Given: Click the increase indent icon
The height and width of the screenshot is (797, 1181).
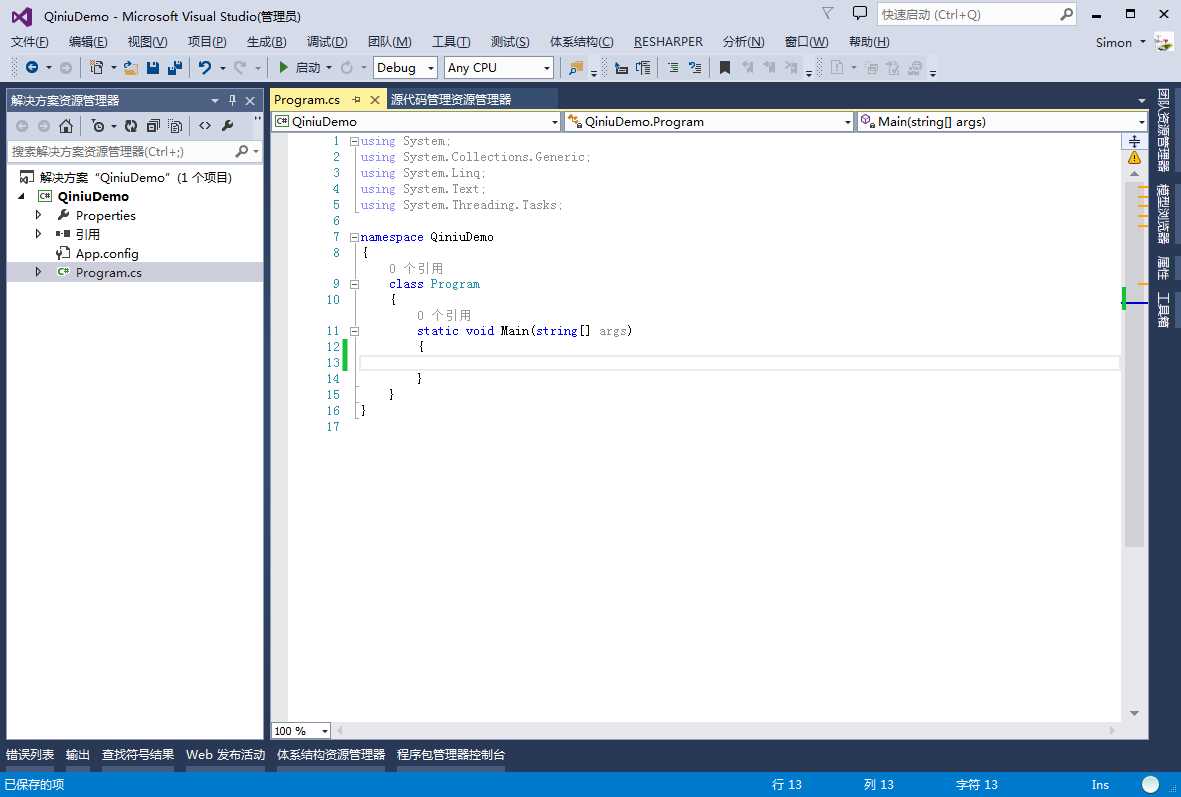Looking at the screenshot, I should pyautogui.click(x=695, y=68).
